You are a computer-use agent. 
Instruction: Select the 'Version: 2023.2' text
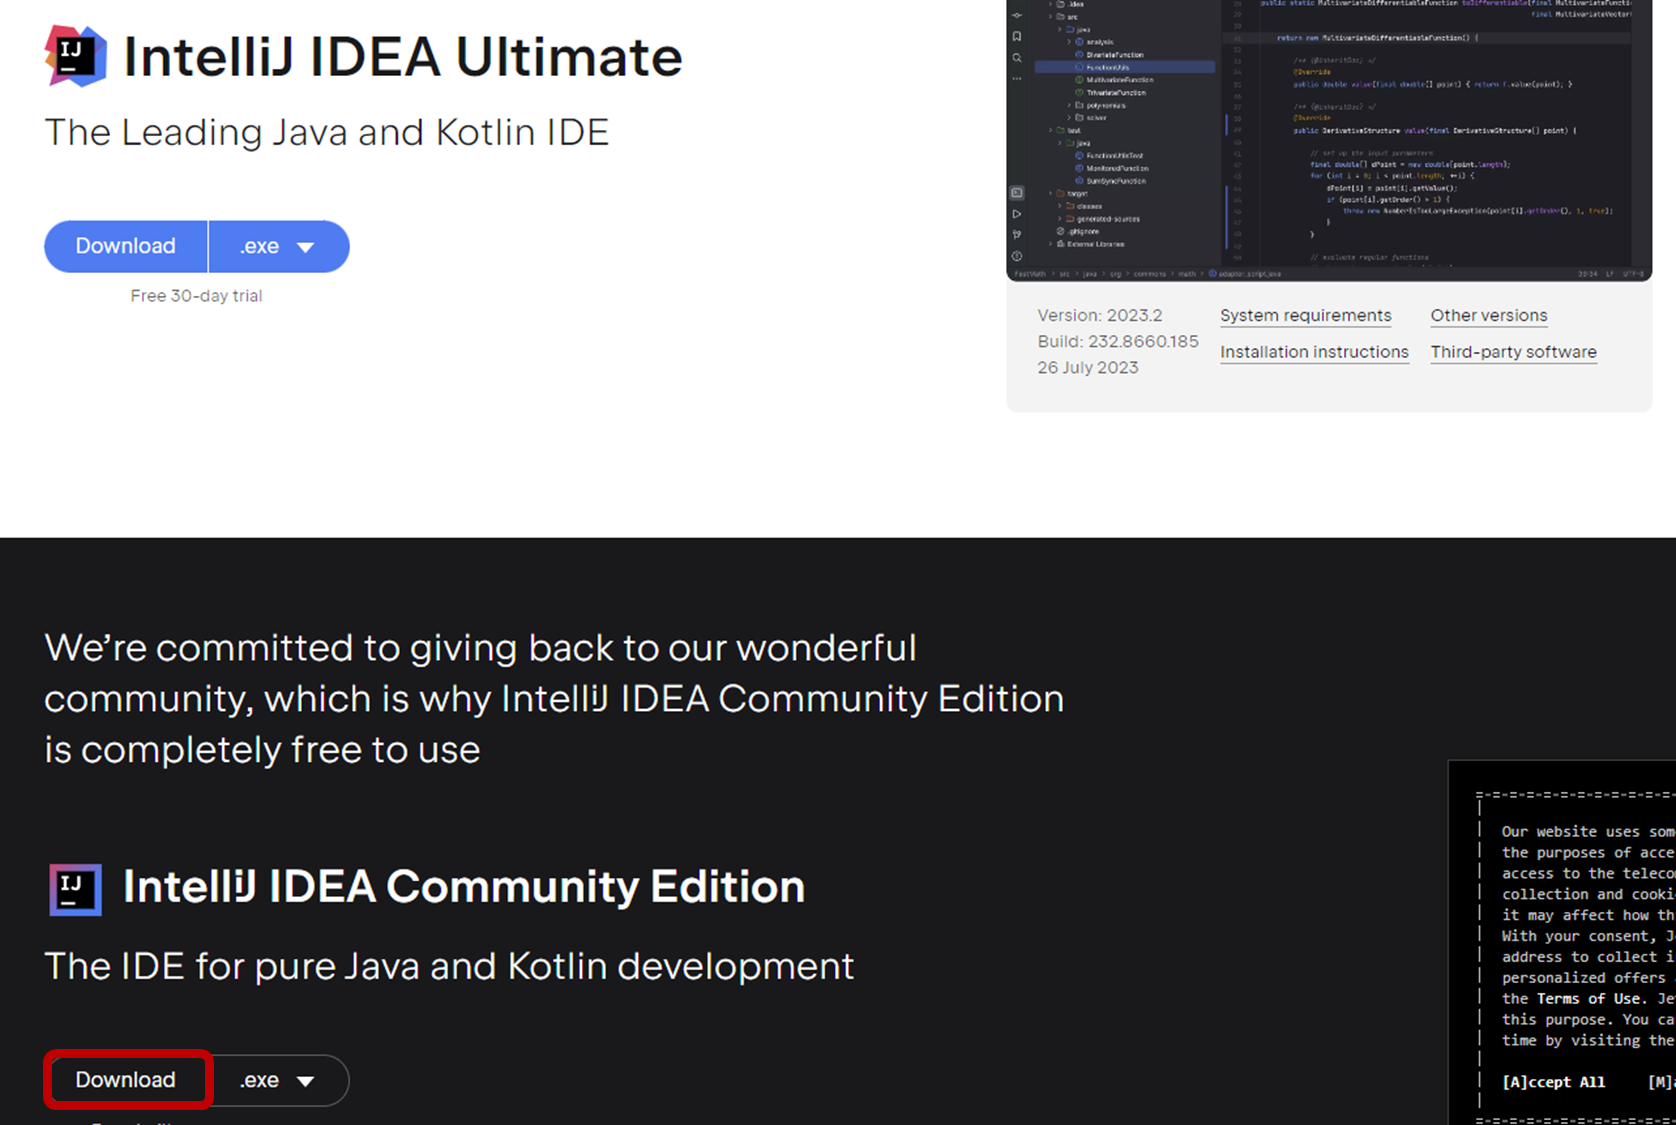1100,315
